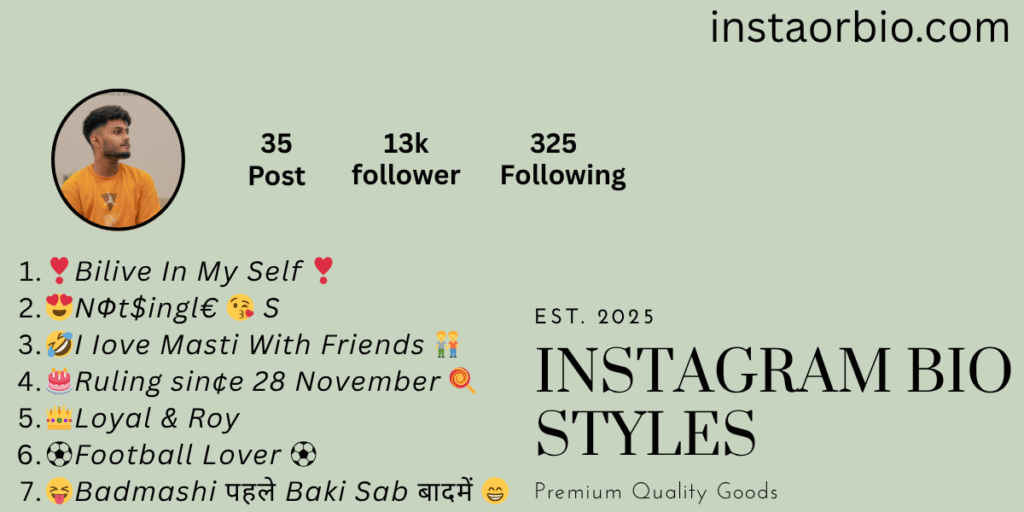Image resolution: width=1024 pixels, height=512 pixels.
Task: Click the heart-eyes emoji on line 2
Action: pyautogui.click(x=59, y=308)
